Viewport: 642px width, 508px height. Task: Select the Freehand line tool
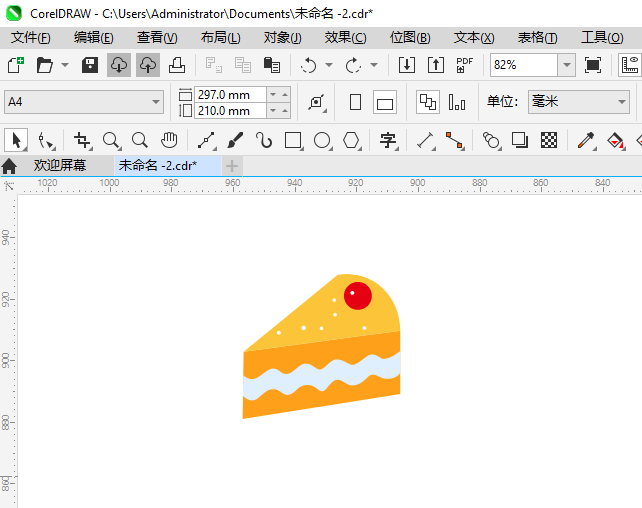[x=206, y=140]
